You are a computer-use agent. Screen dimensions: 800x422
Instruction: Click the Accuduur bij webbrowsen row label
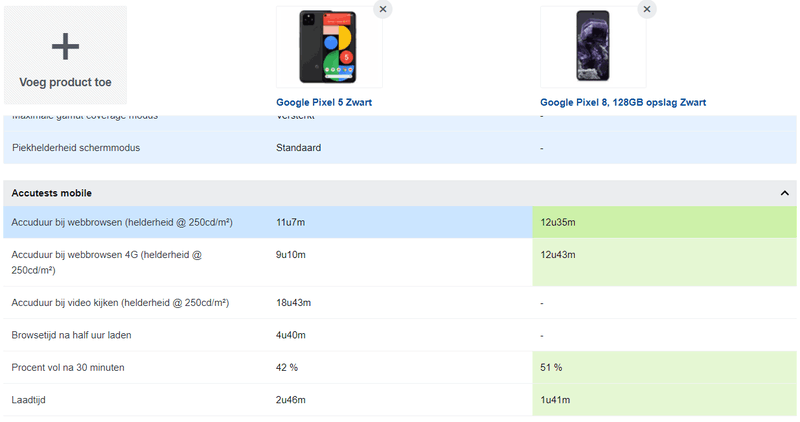tap(122, 222)
